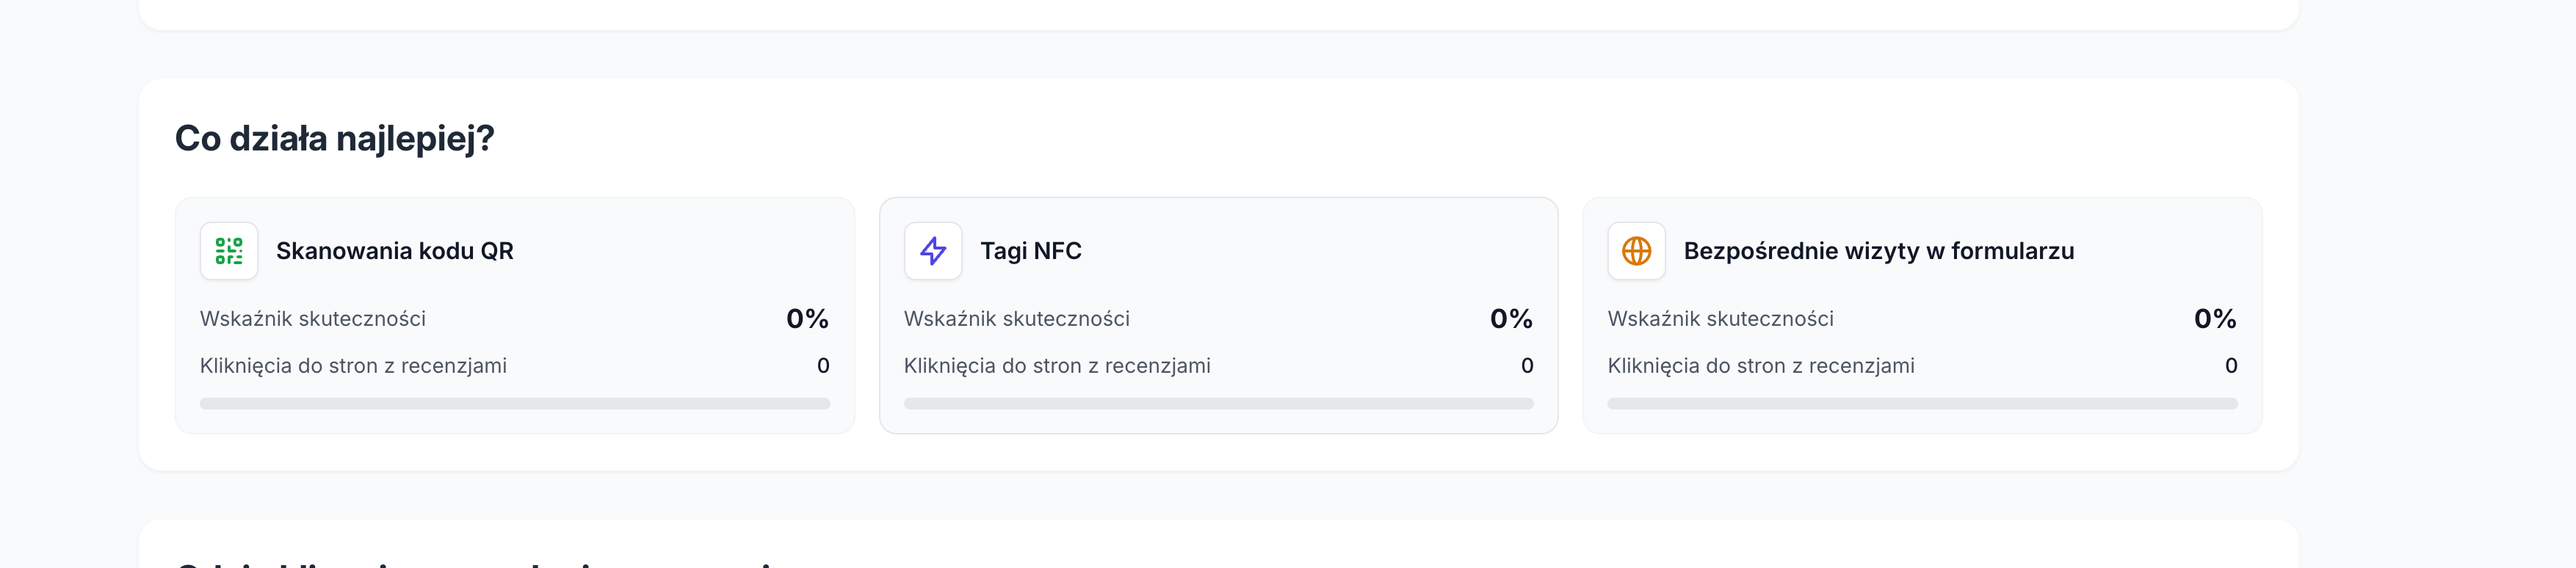Click Wskaźnik skuteczności label in NFC card
Screen dimensions: 2576x568
click(1017, 319)
